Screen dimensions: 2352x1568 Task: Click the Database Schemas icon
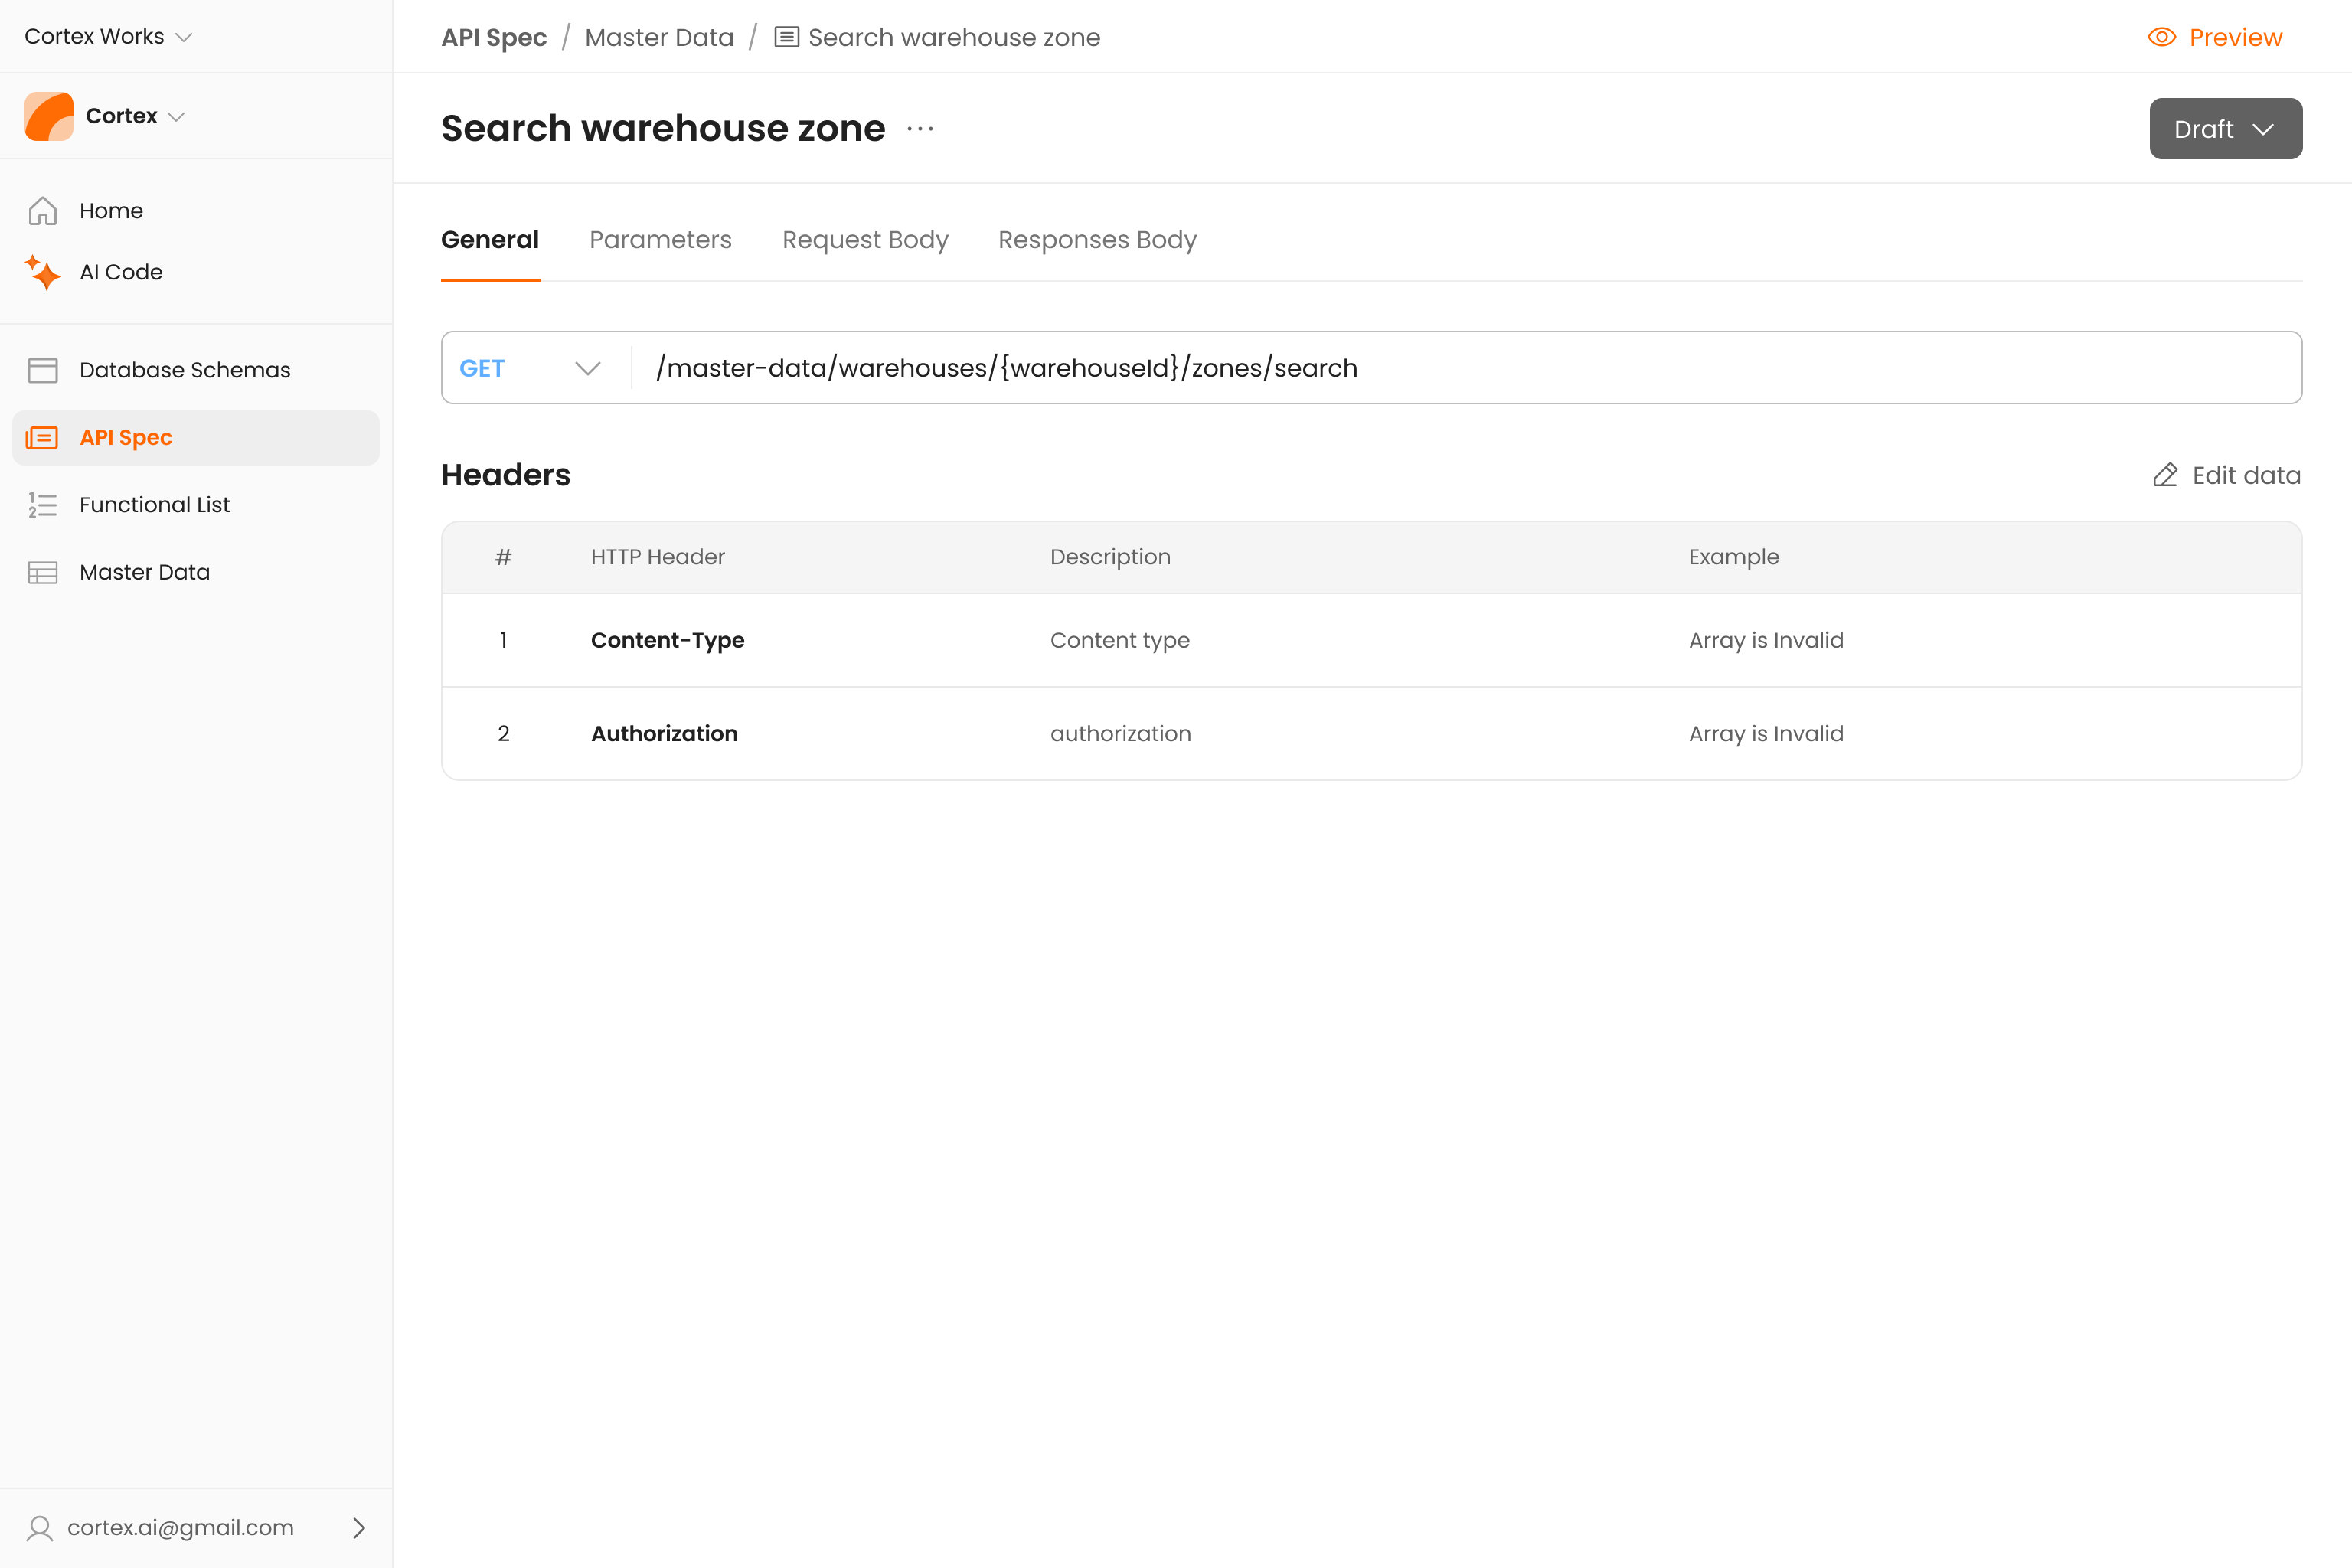tap(42, 370)
